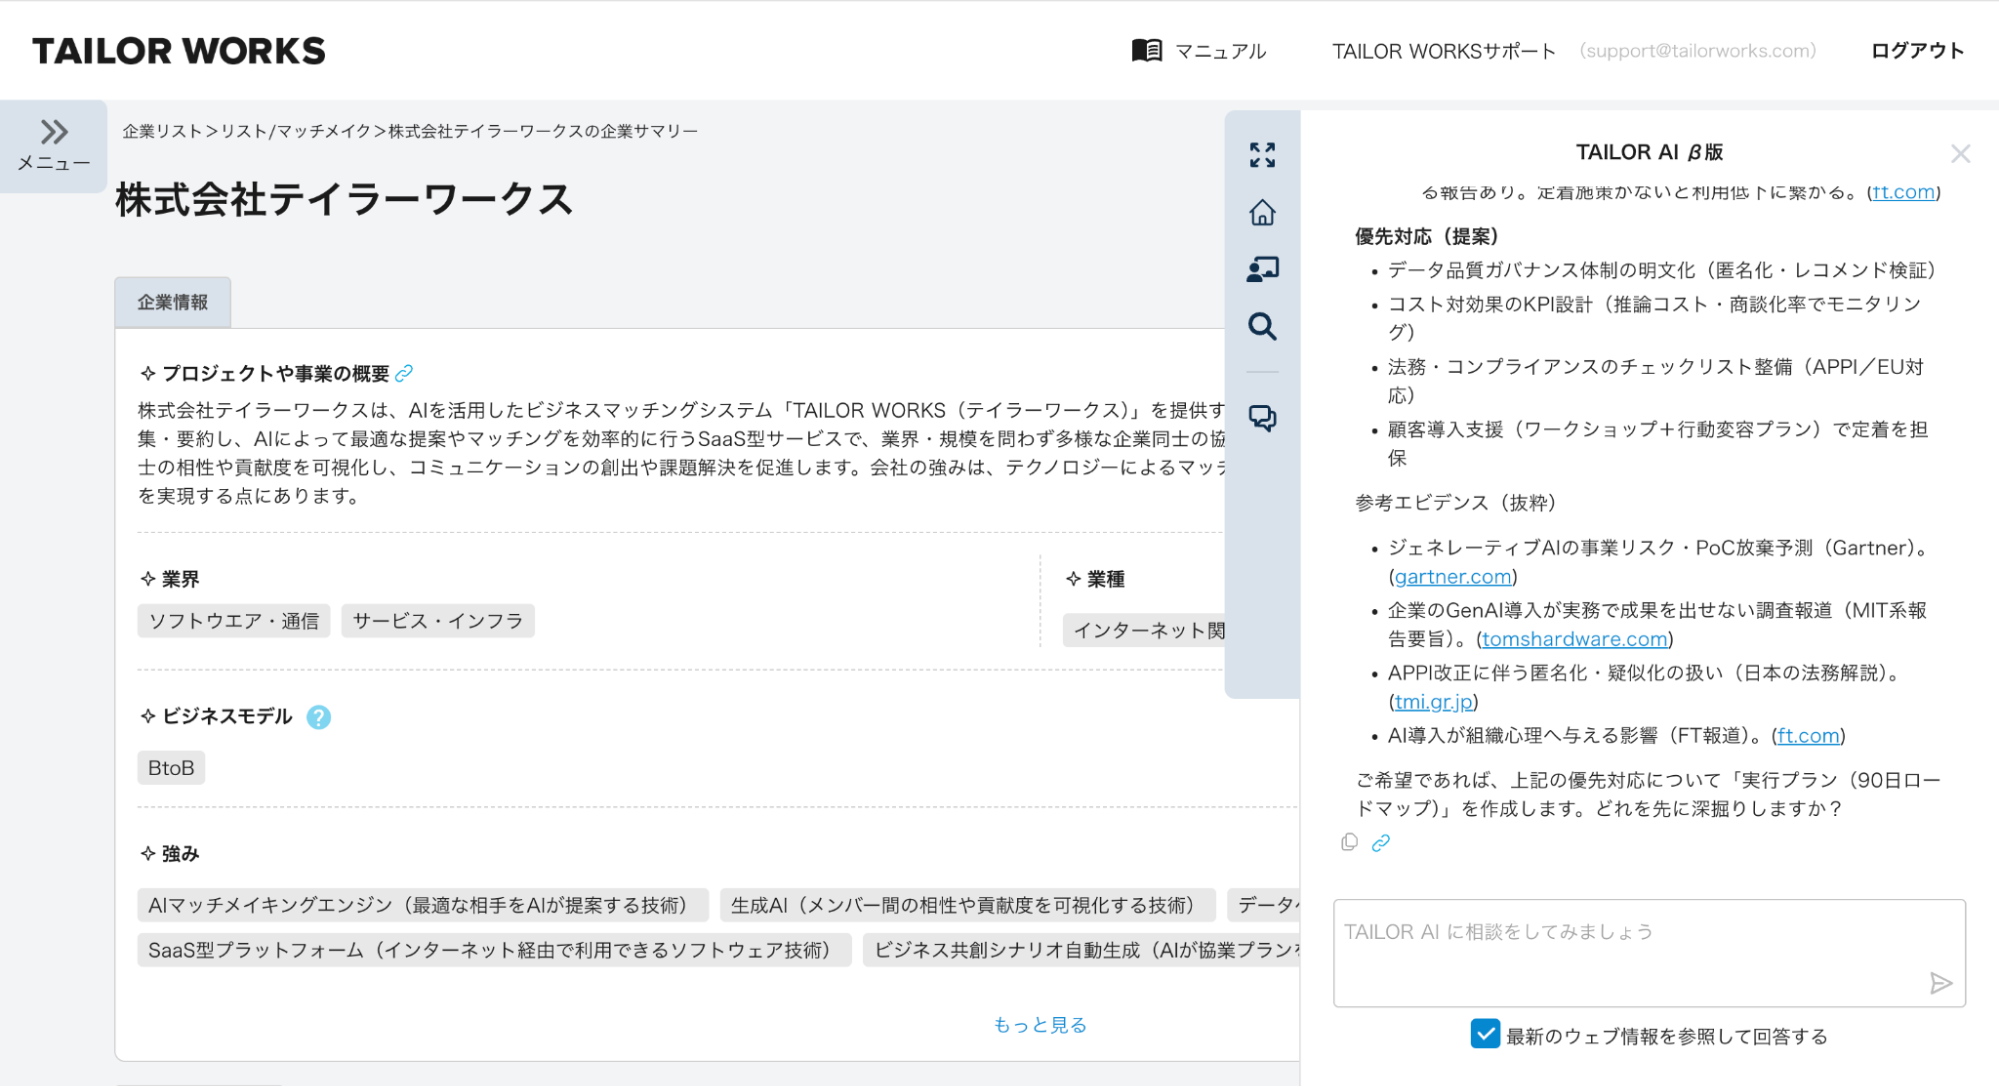Click the send arrow icon in chat
The height and width of the screenshot is (1087, 1999).
(1940, 983)
